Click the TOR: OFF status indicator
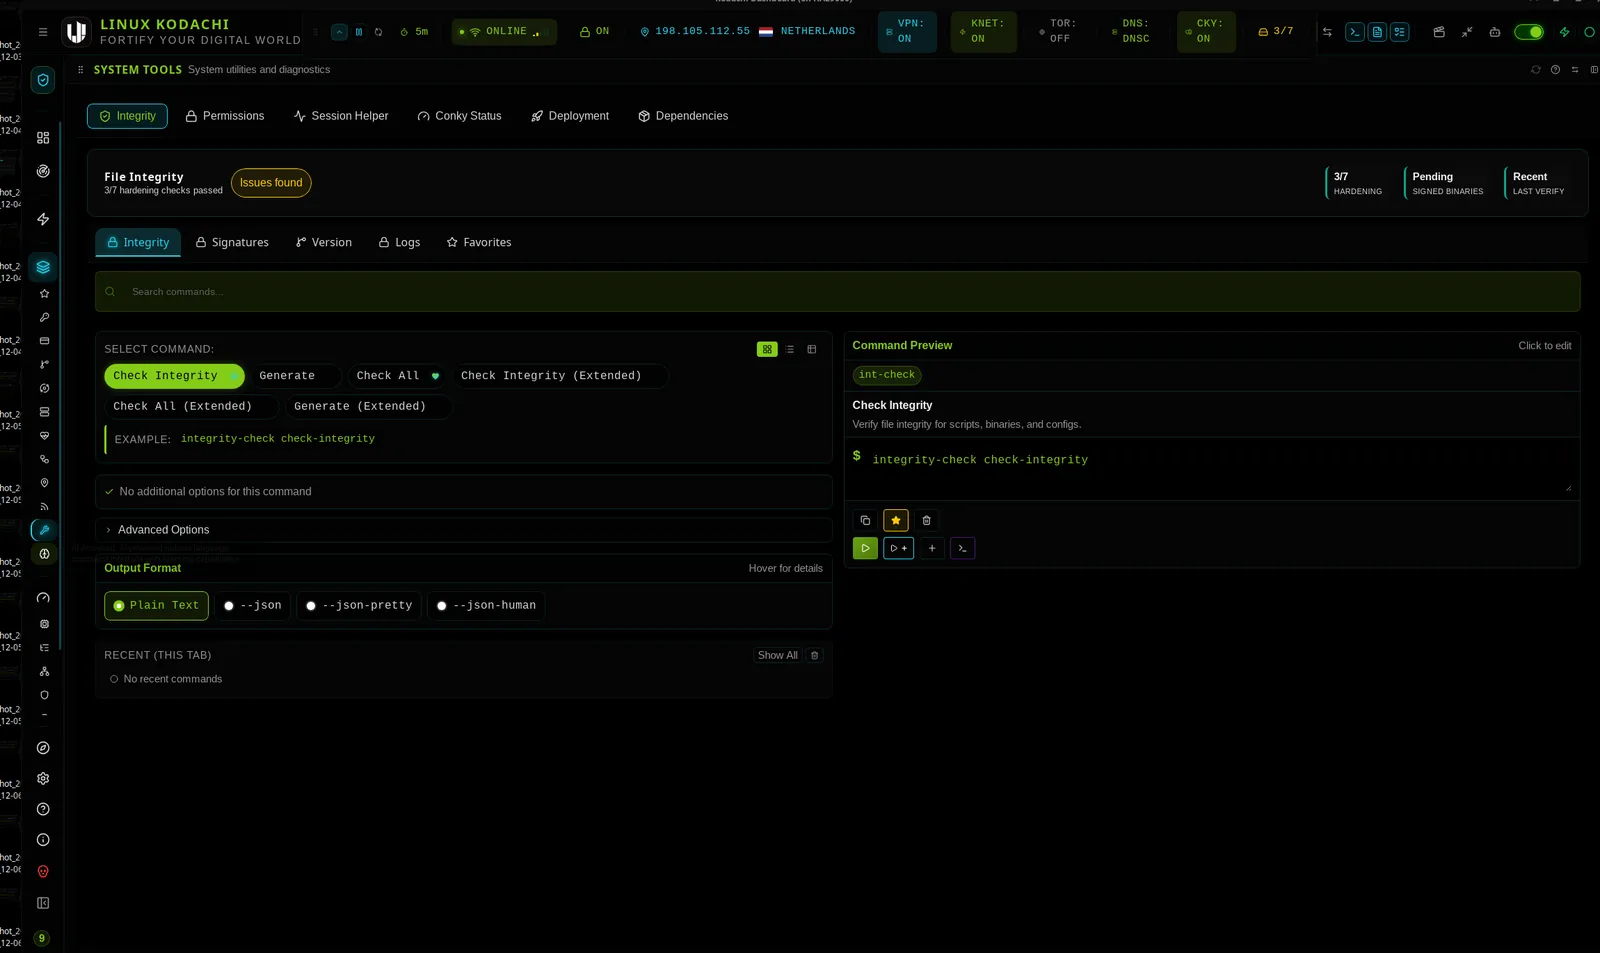Viewport: 1600px width, 953px height. pyautogui.click(x=1059, y=32)
